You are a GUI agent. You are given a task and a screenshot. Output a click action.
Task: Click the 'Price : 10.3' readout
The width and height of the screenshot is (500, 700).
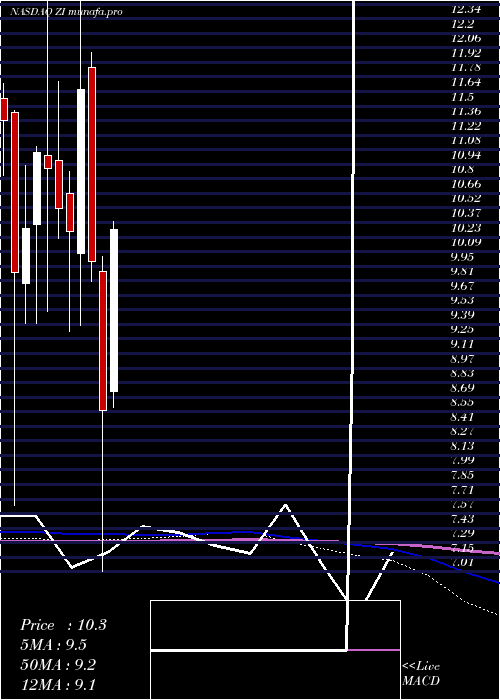pyautogui.click(x=63, y=625)
